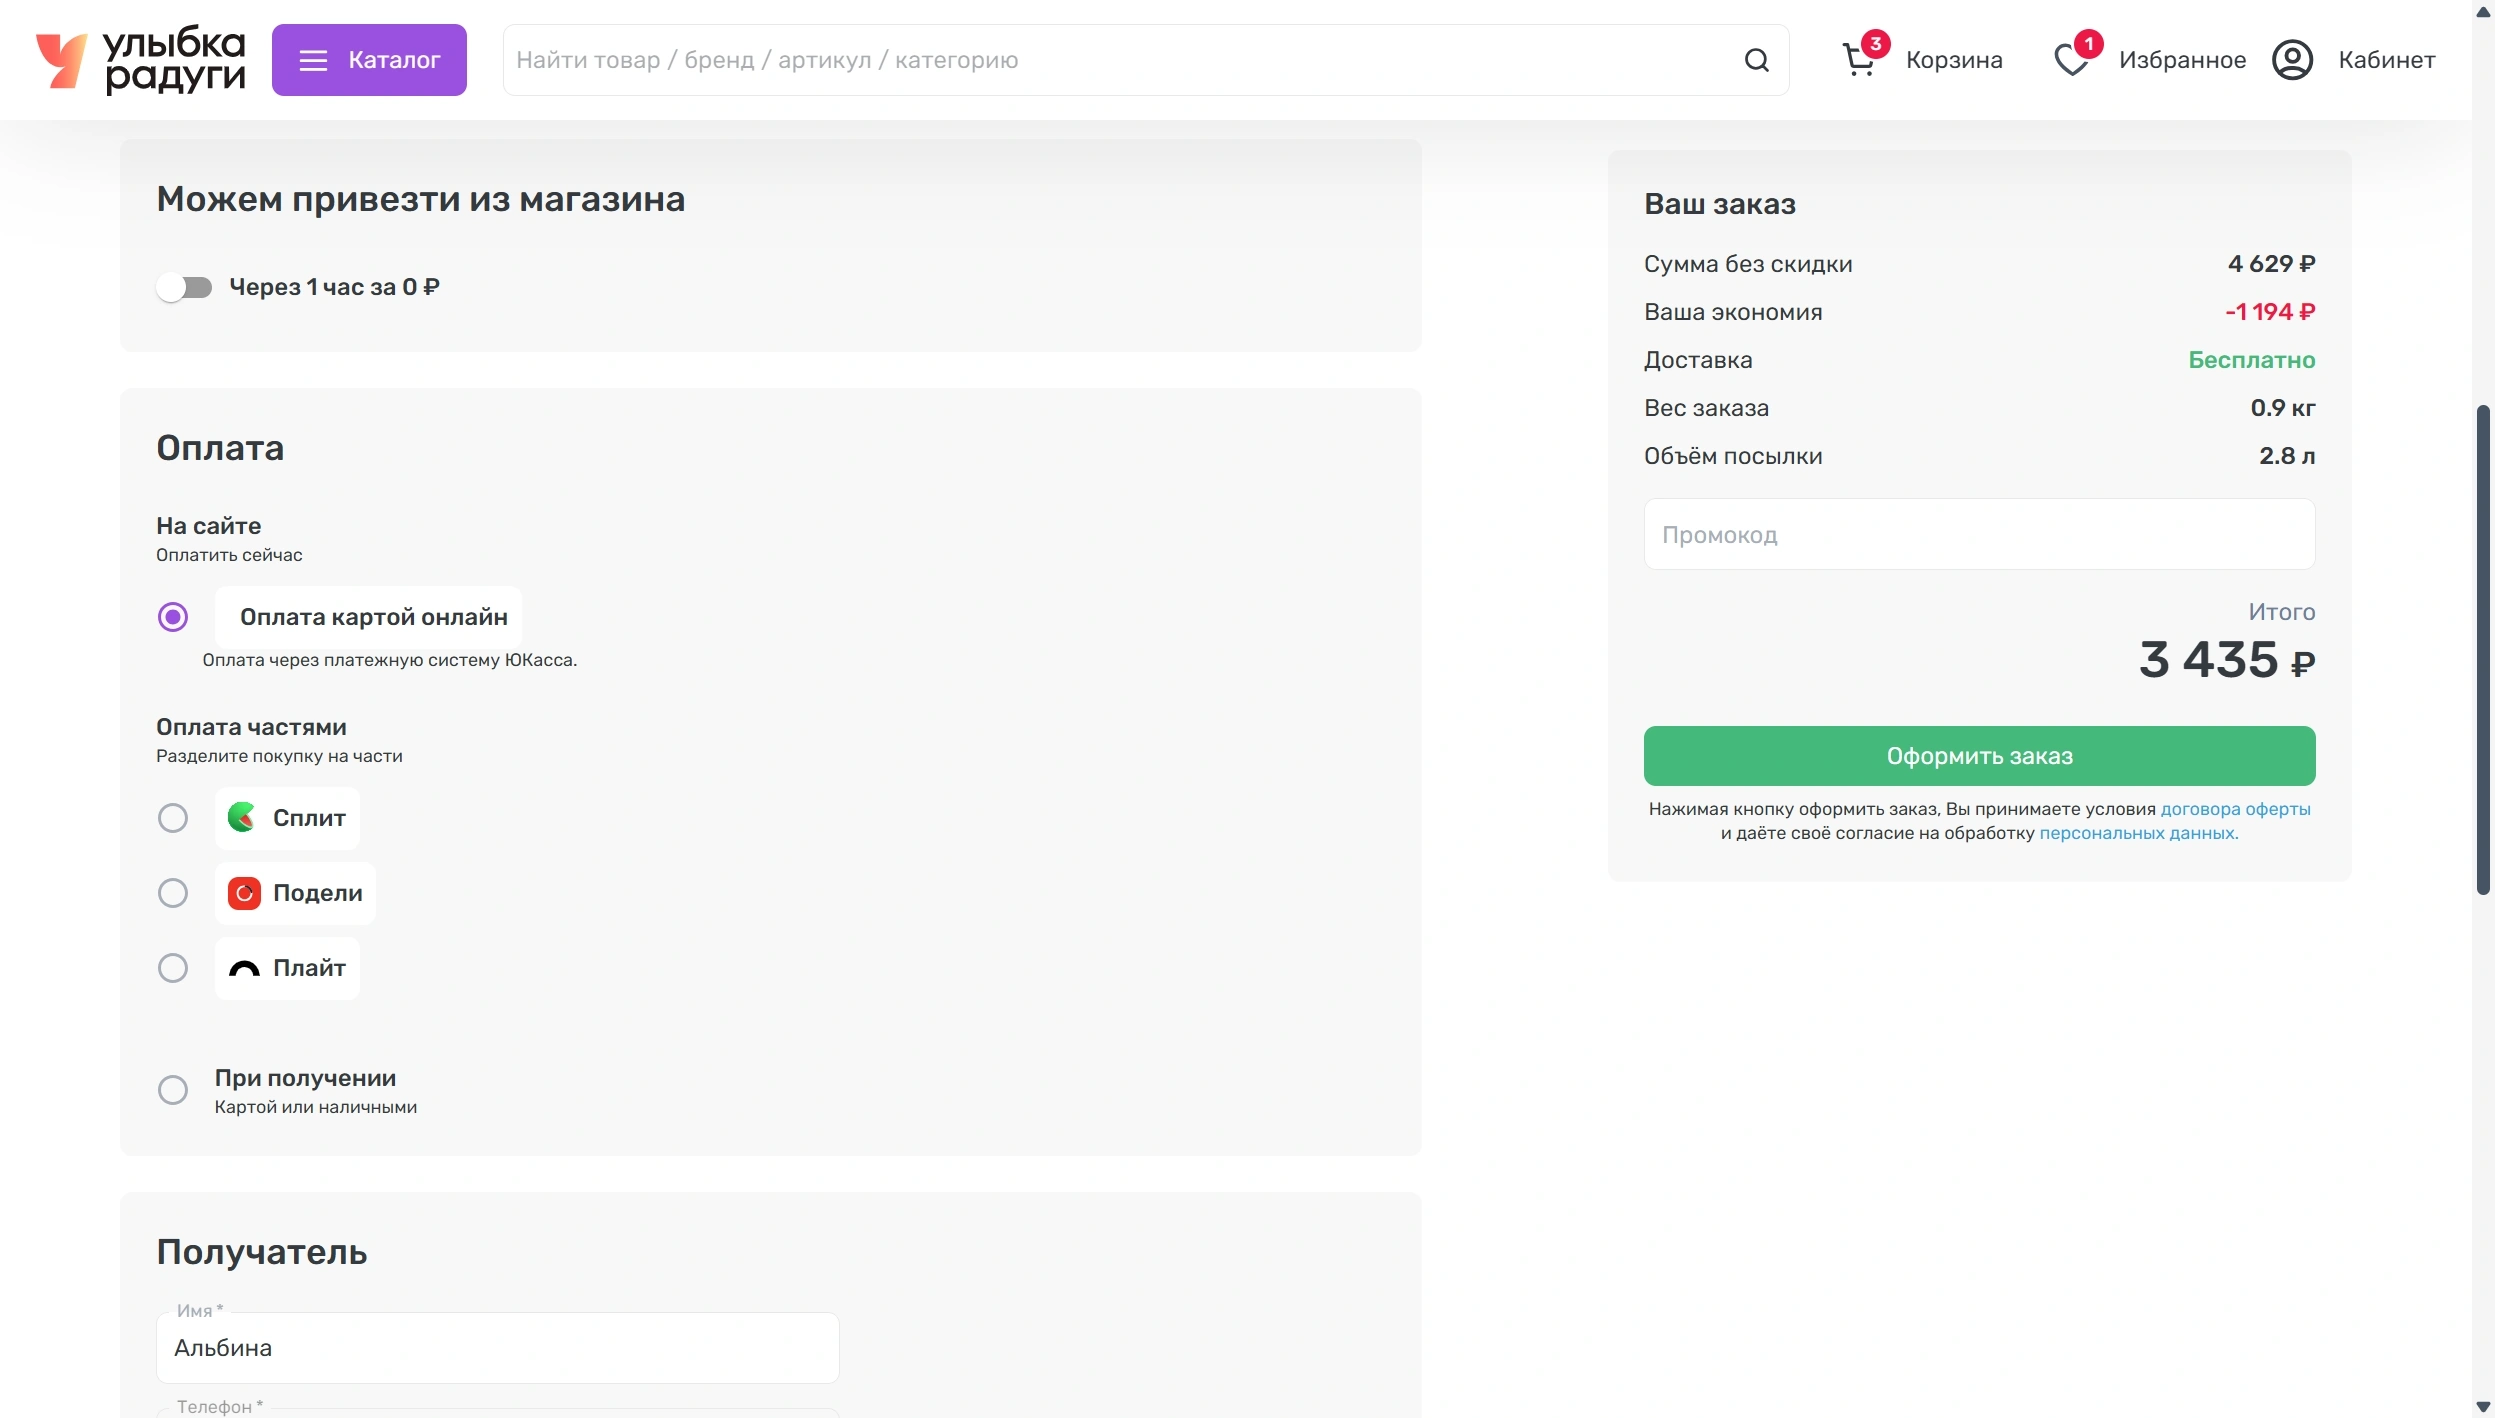Screen dimensions: 2495x1418
Task: Open the Каталог menu
Action: tap(369, 60)
